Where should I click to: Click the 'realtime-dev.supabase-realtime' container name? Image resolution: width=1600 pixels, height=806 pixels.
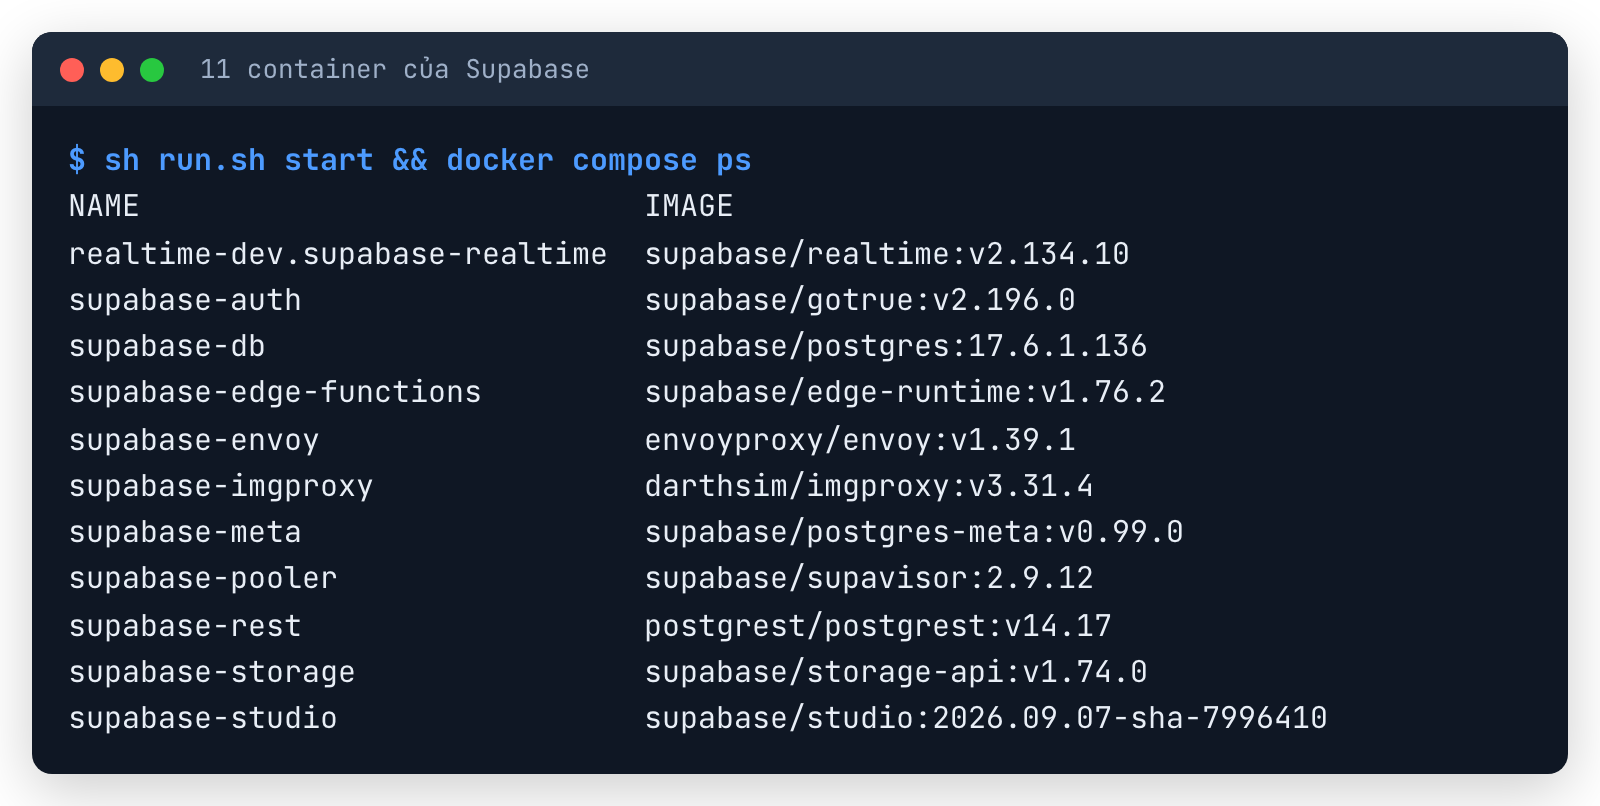click(338, 253)
